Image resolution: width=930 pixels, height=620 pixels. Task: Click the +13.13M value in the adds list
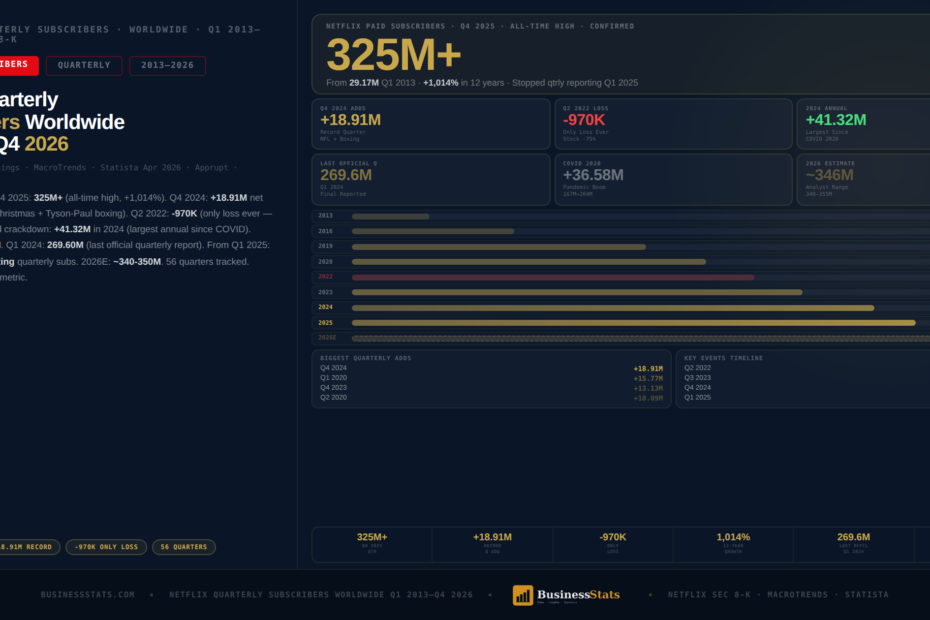click(648, 389)
